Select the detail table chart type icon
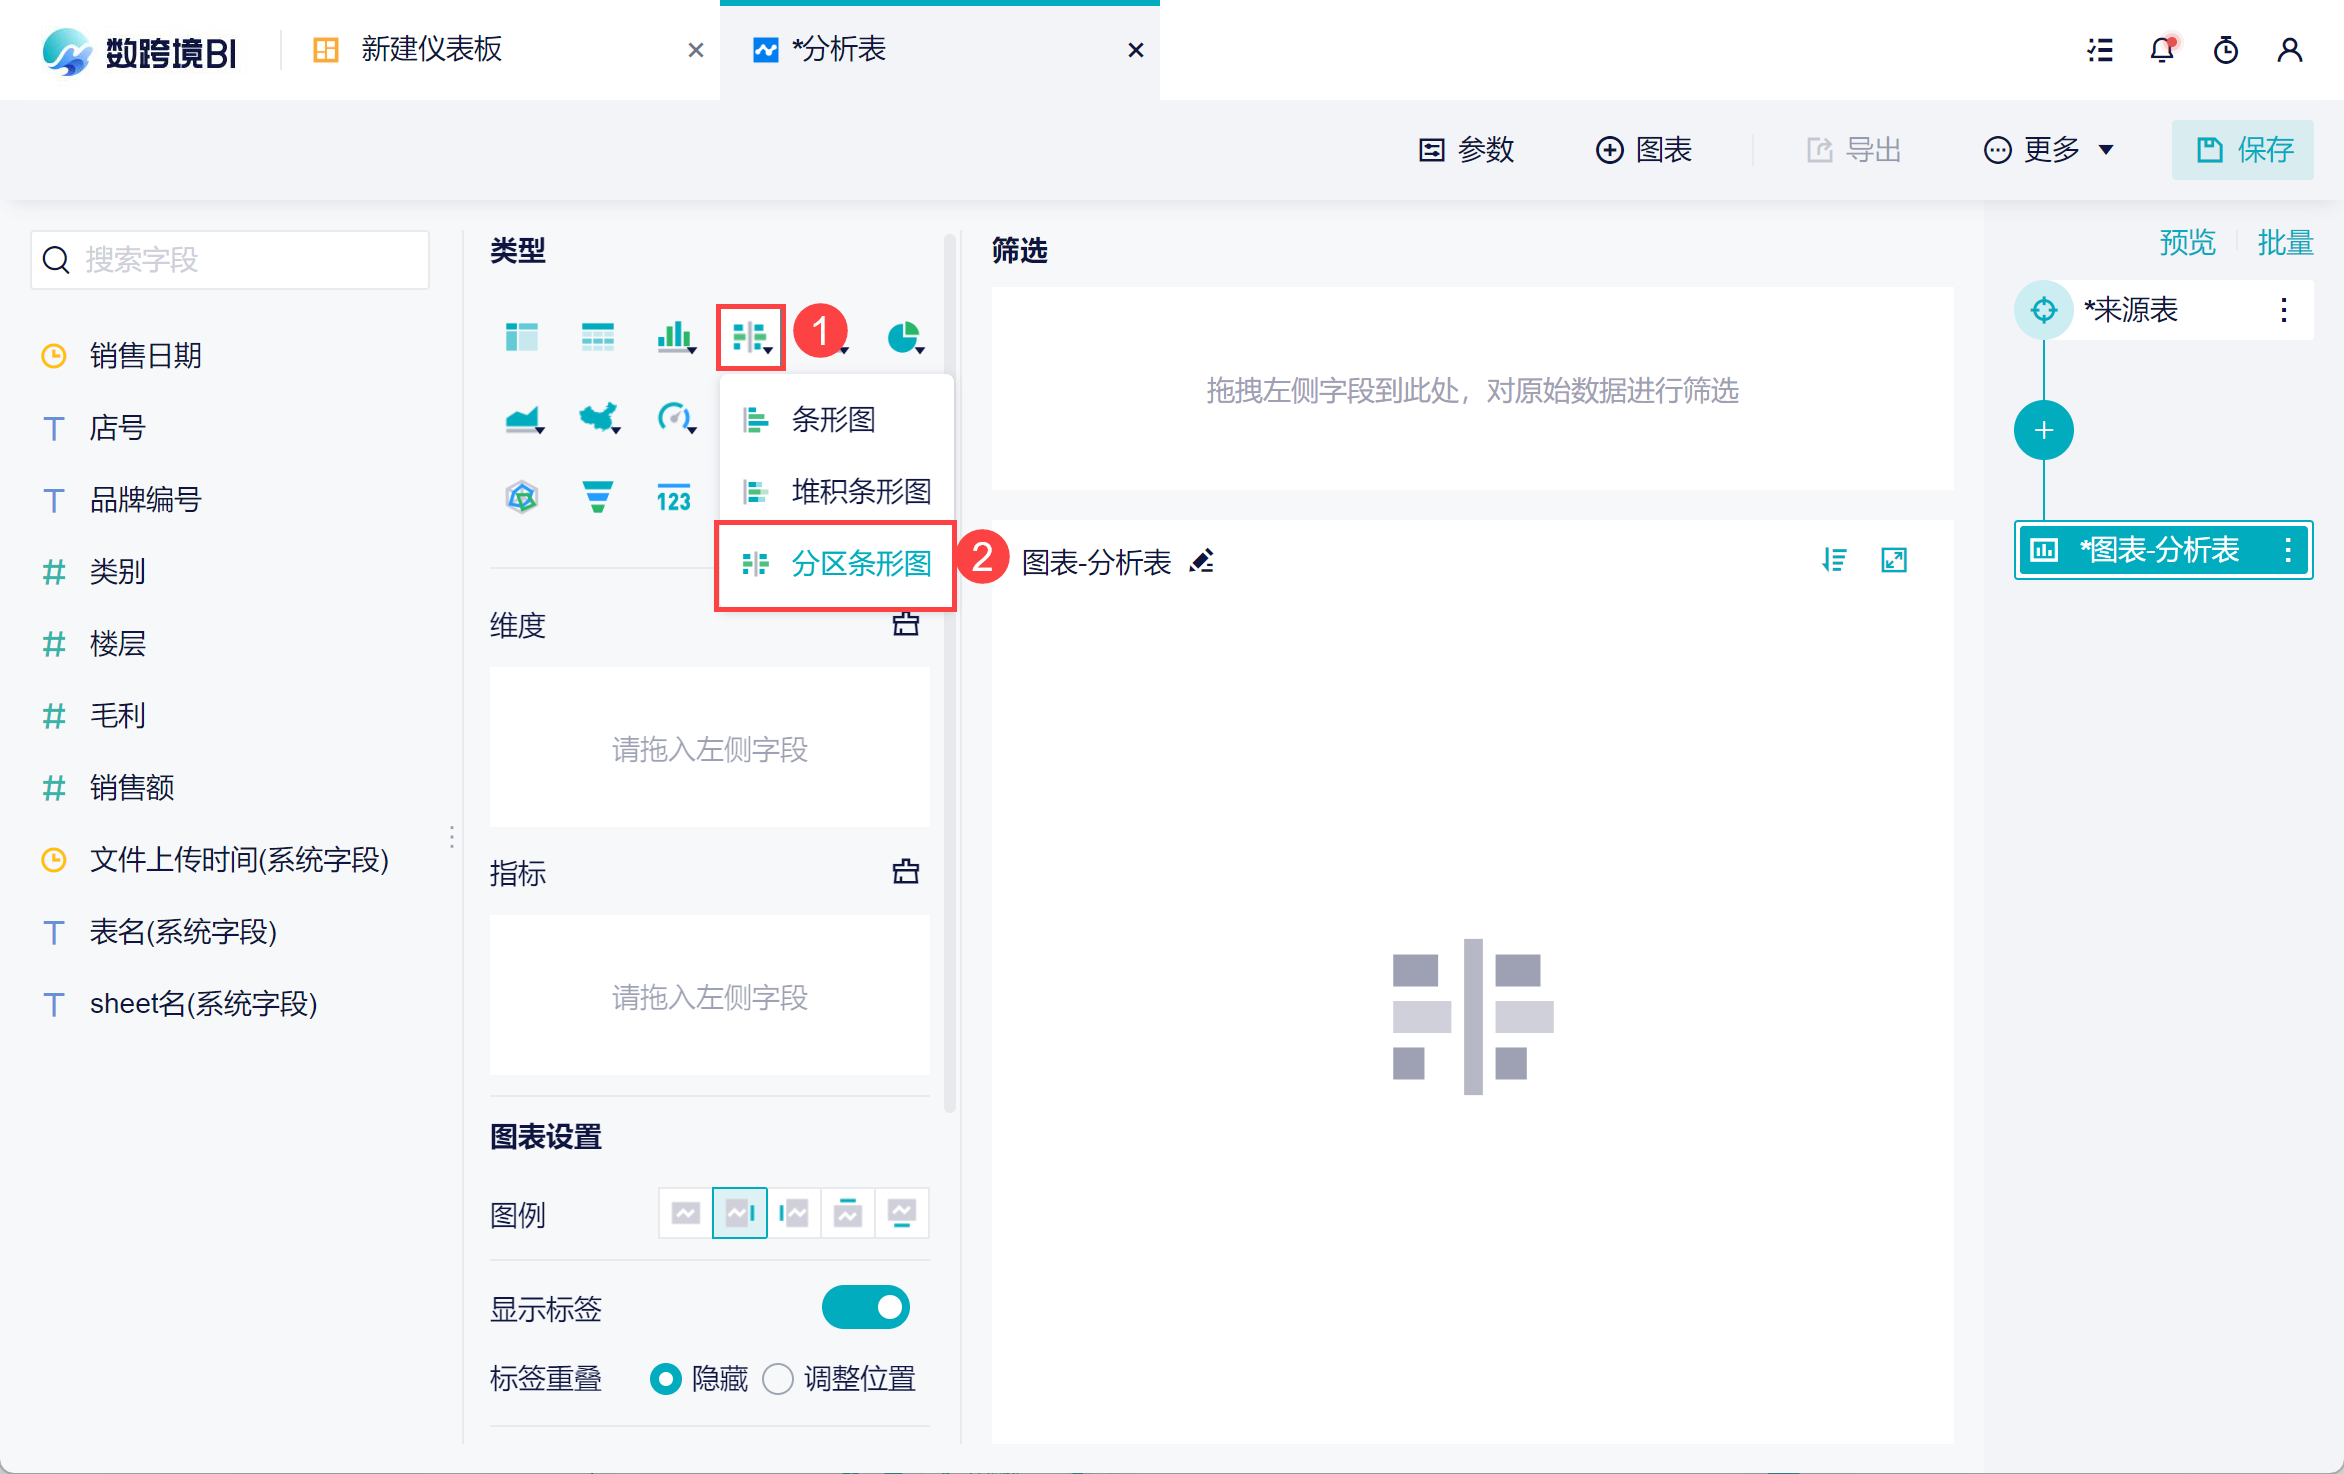Image resolution: width=2344 pixels, height=1474 pixels. point(597,337)
